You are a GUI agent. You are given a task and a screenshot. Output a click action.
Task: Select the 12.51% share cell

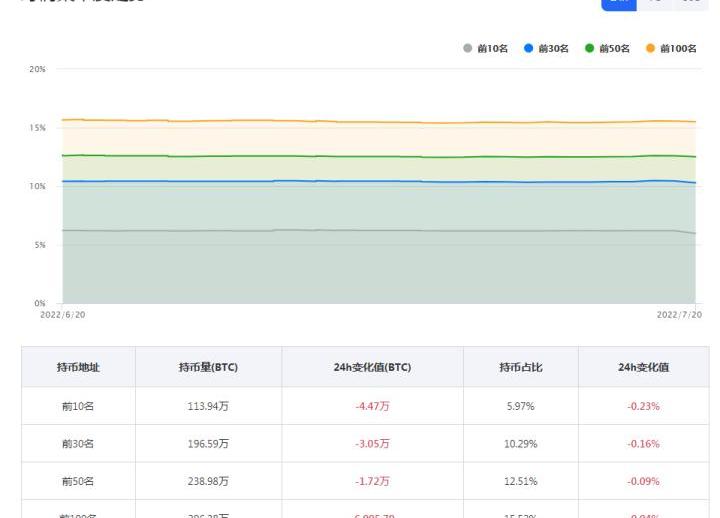pos(521,481)
